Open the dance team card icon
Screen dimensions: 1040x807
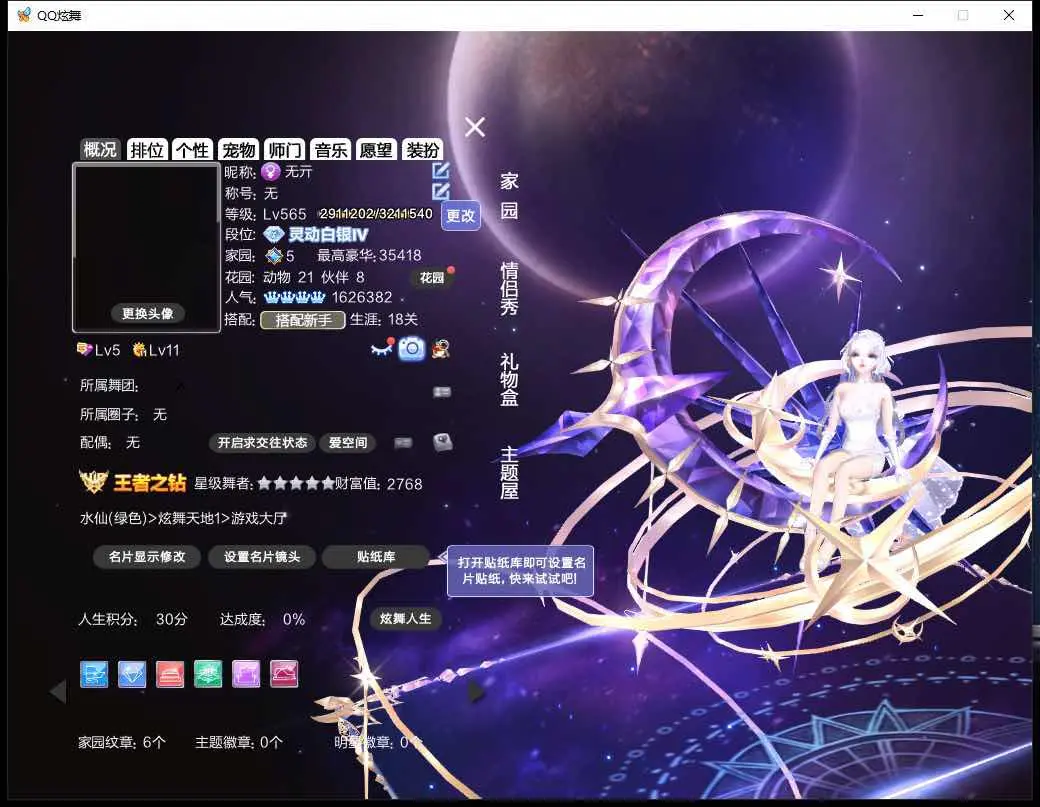tap(442, 392)
